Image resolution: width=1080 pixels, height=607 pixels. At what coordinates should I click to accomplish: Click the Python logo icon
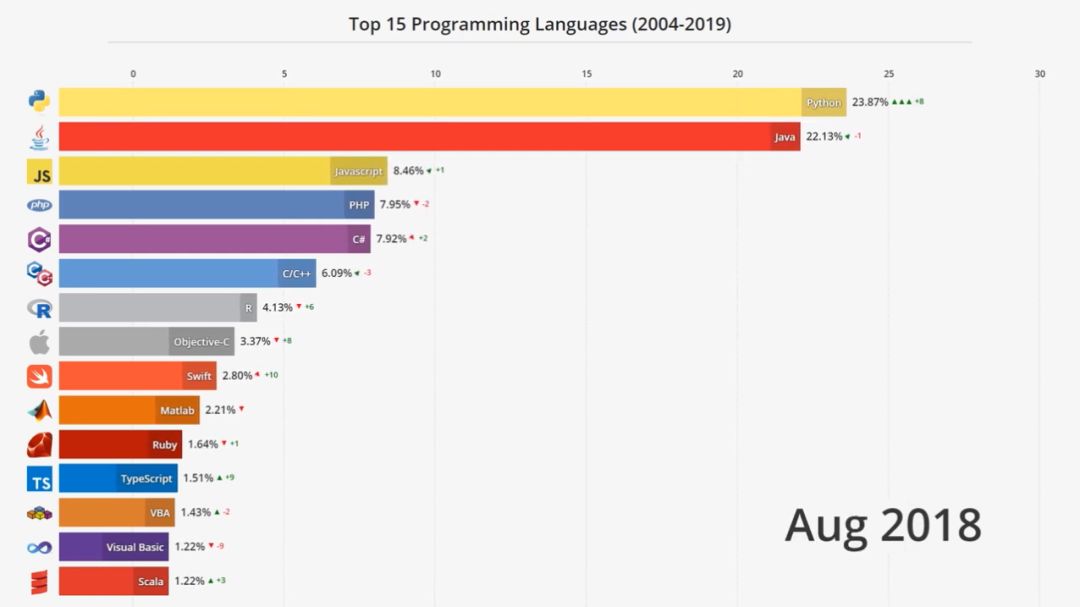38,101
